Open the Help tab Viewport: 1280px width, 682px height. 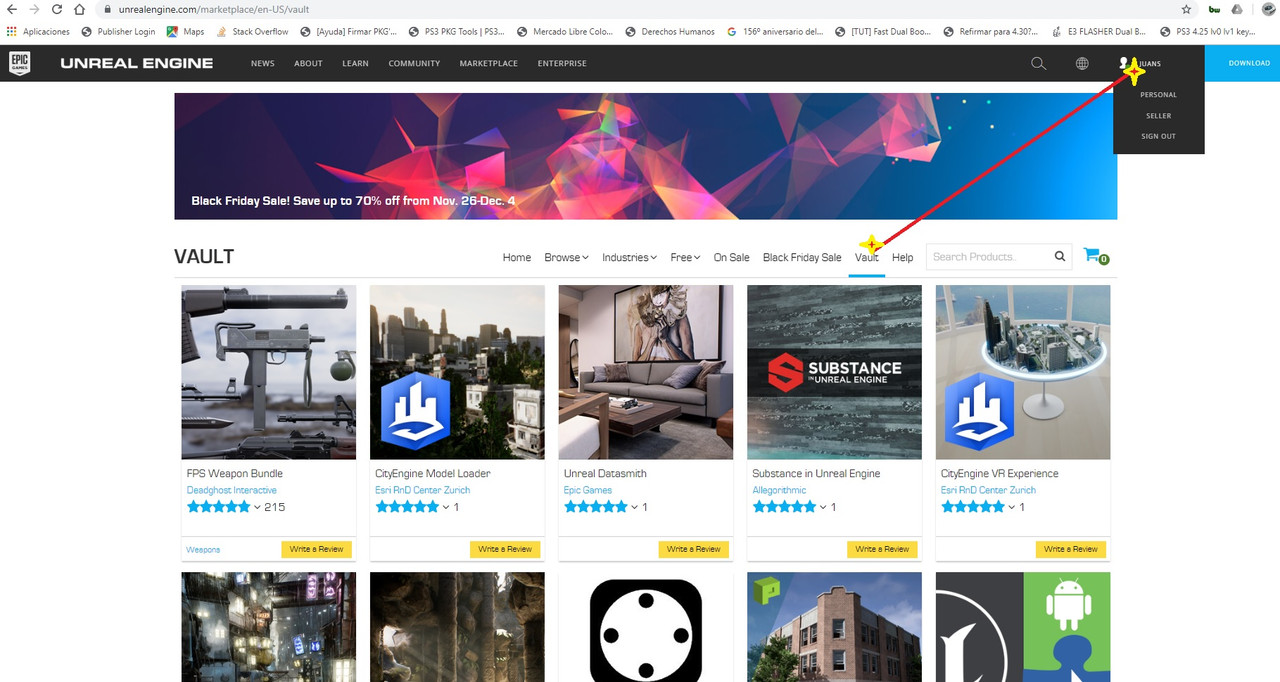tap(903, 258)
